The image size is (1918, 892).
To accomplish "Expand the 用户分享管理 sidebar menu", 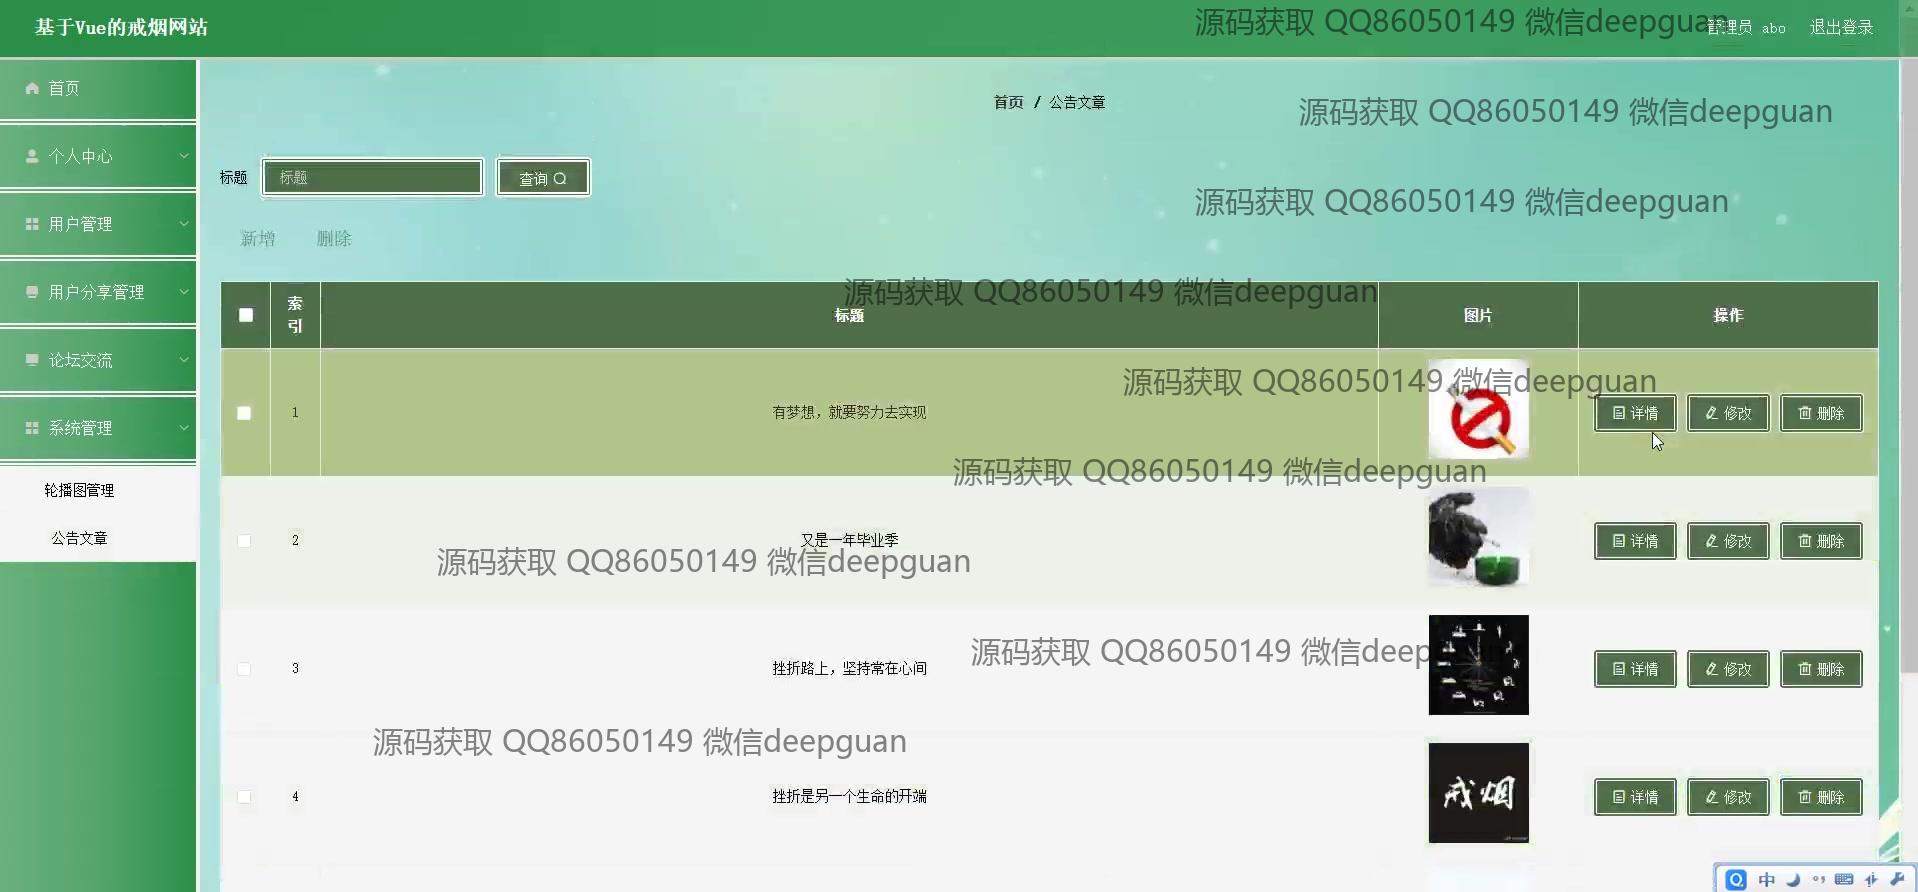I will pos(98,293).
